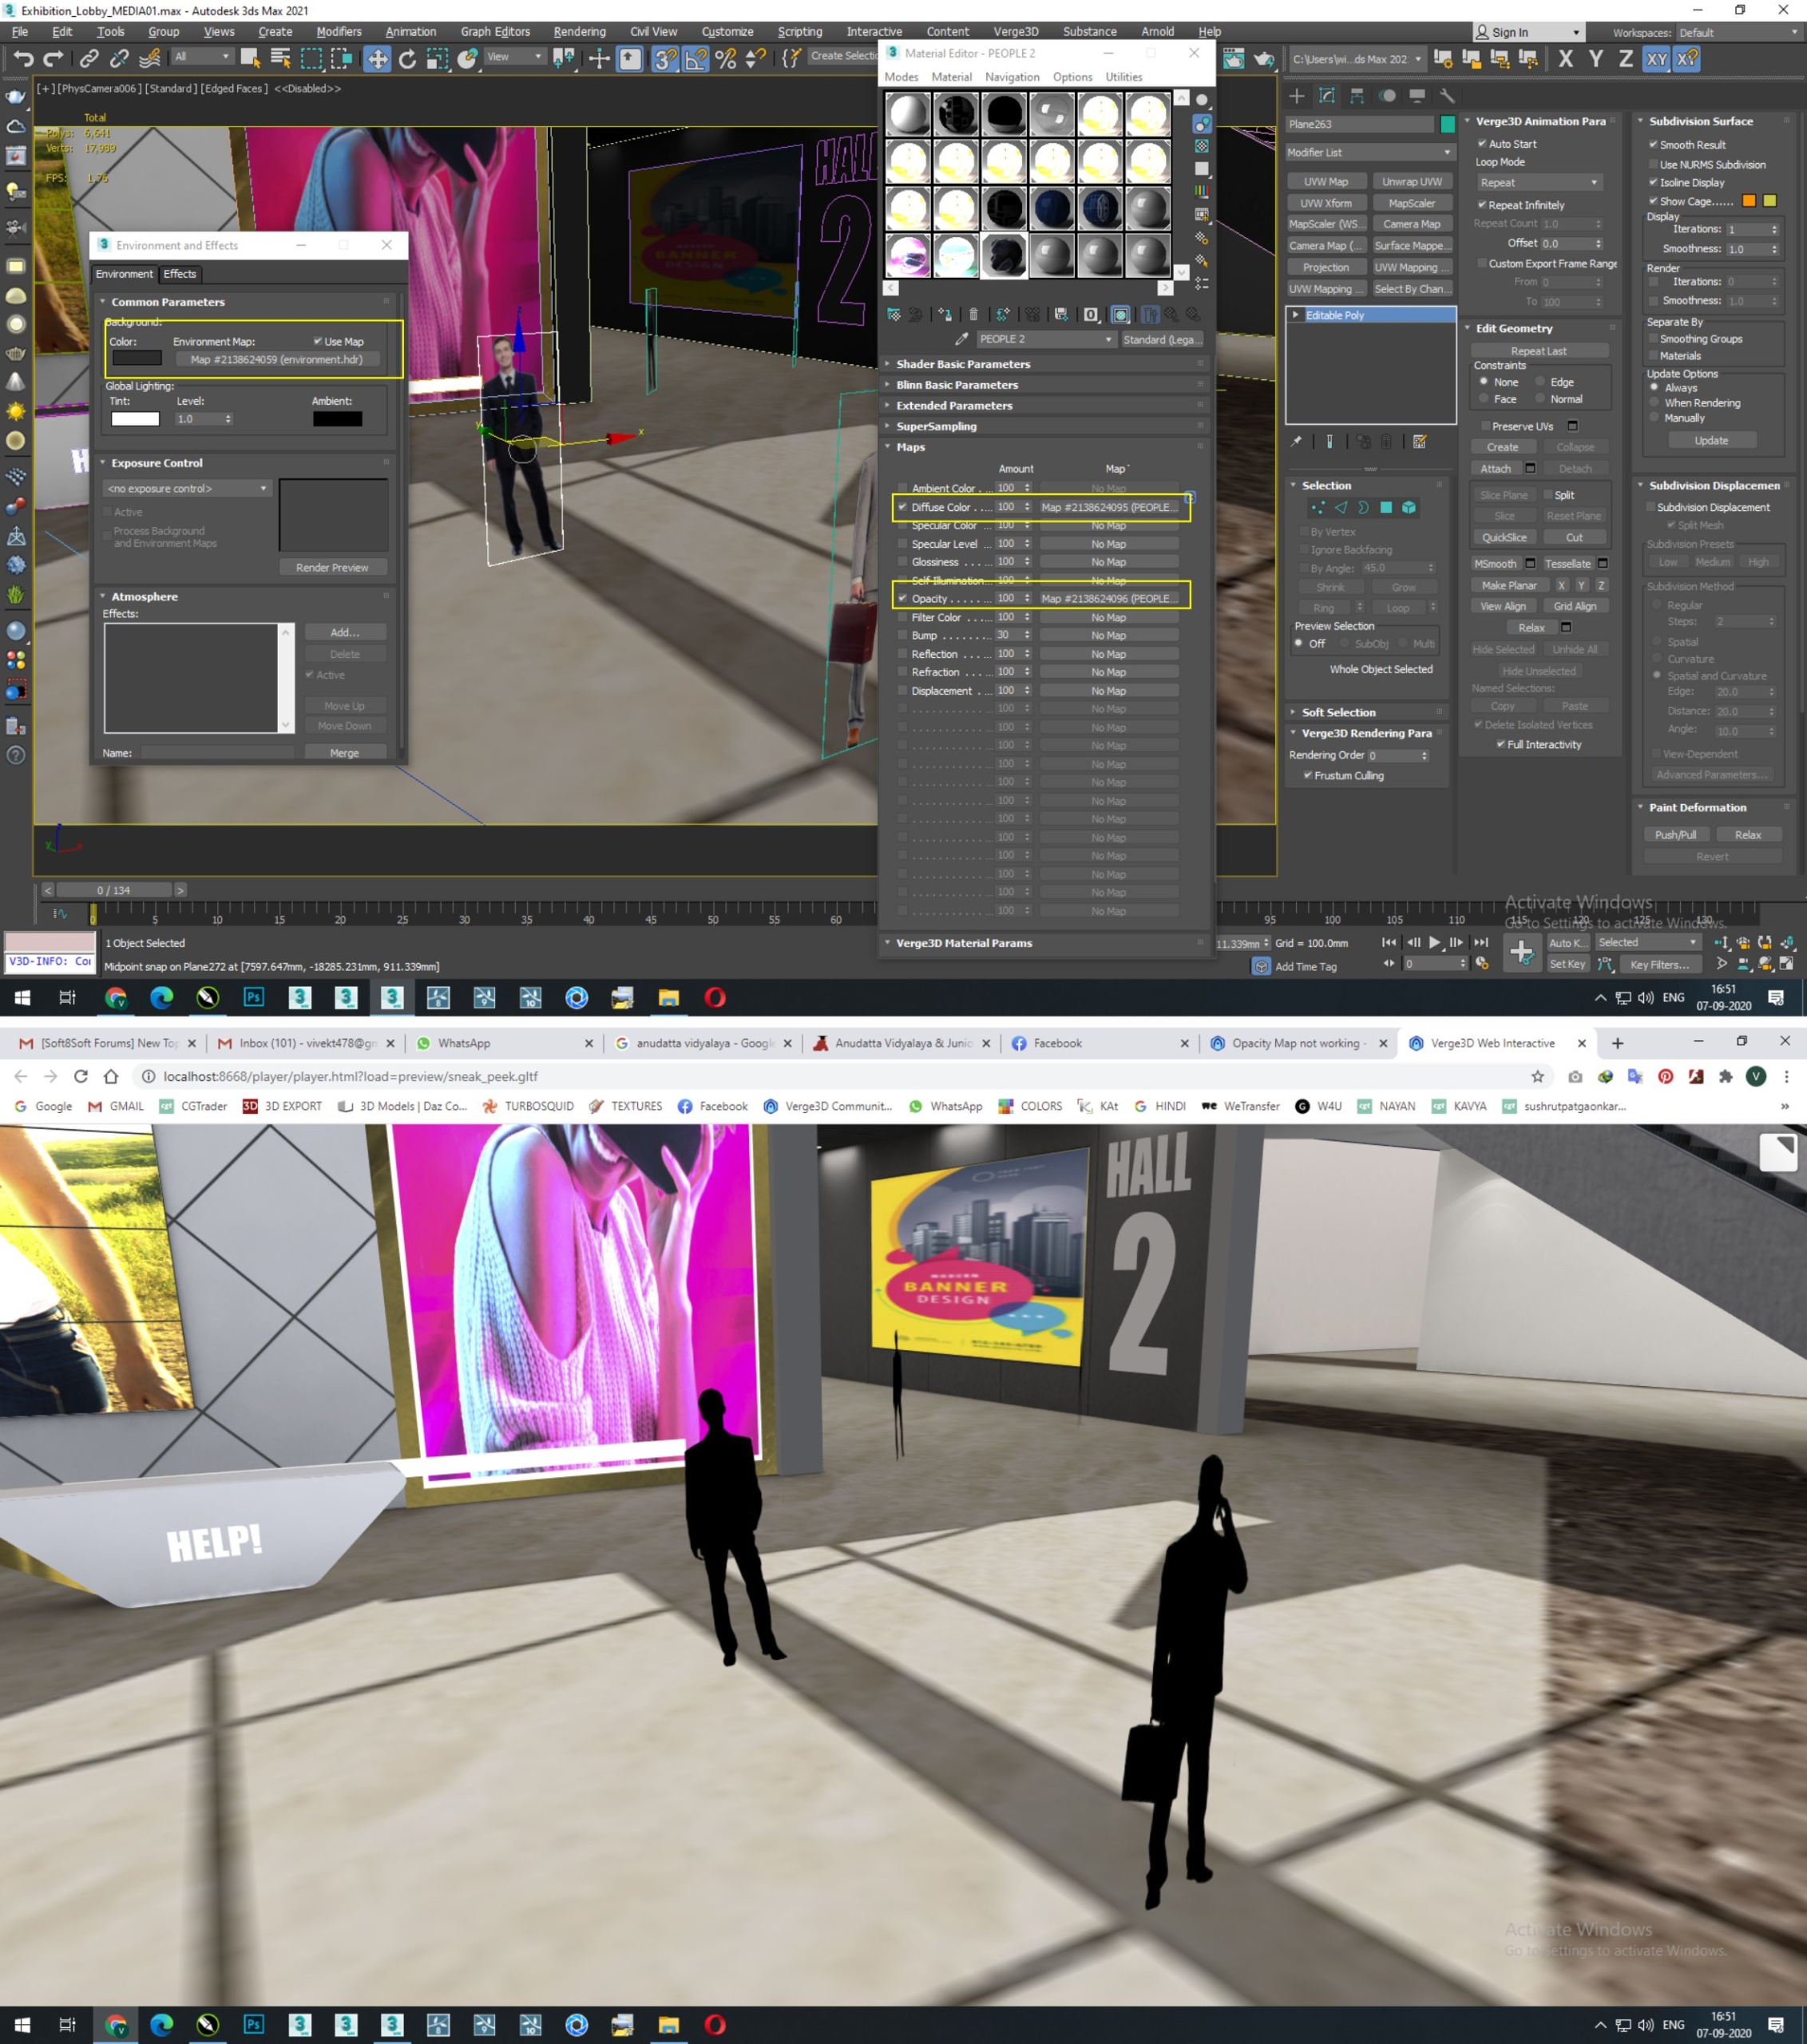Activate the Select and Rotate tool
The image size is (1807, 2044).
coord(407,58)
